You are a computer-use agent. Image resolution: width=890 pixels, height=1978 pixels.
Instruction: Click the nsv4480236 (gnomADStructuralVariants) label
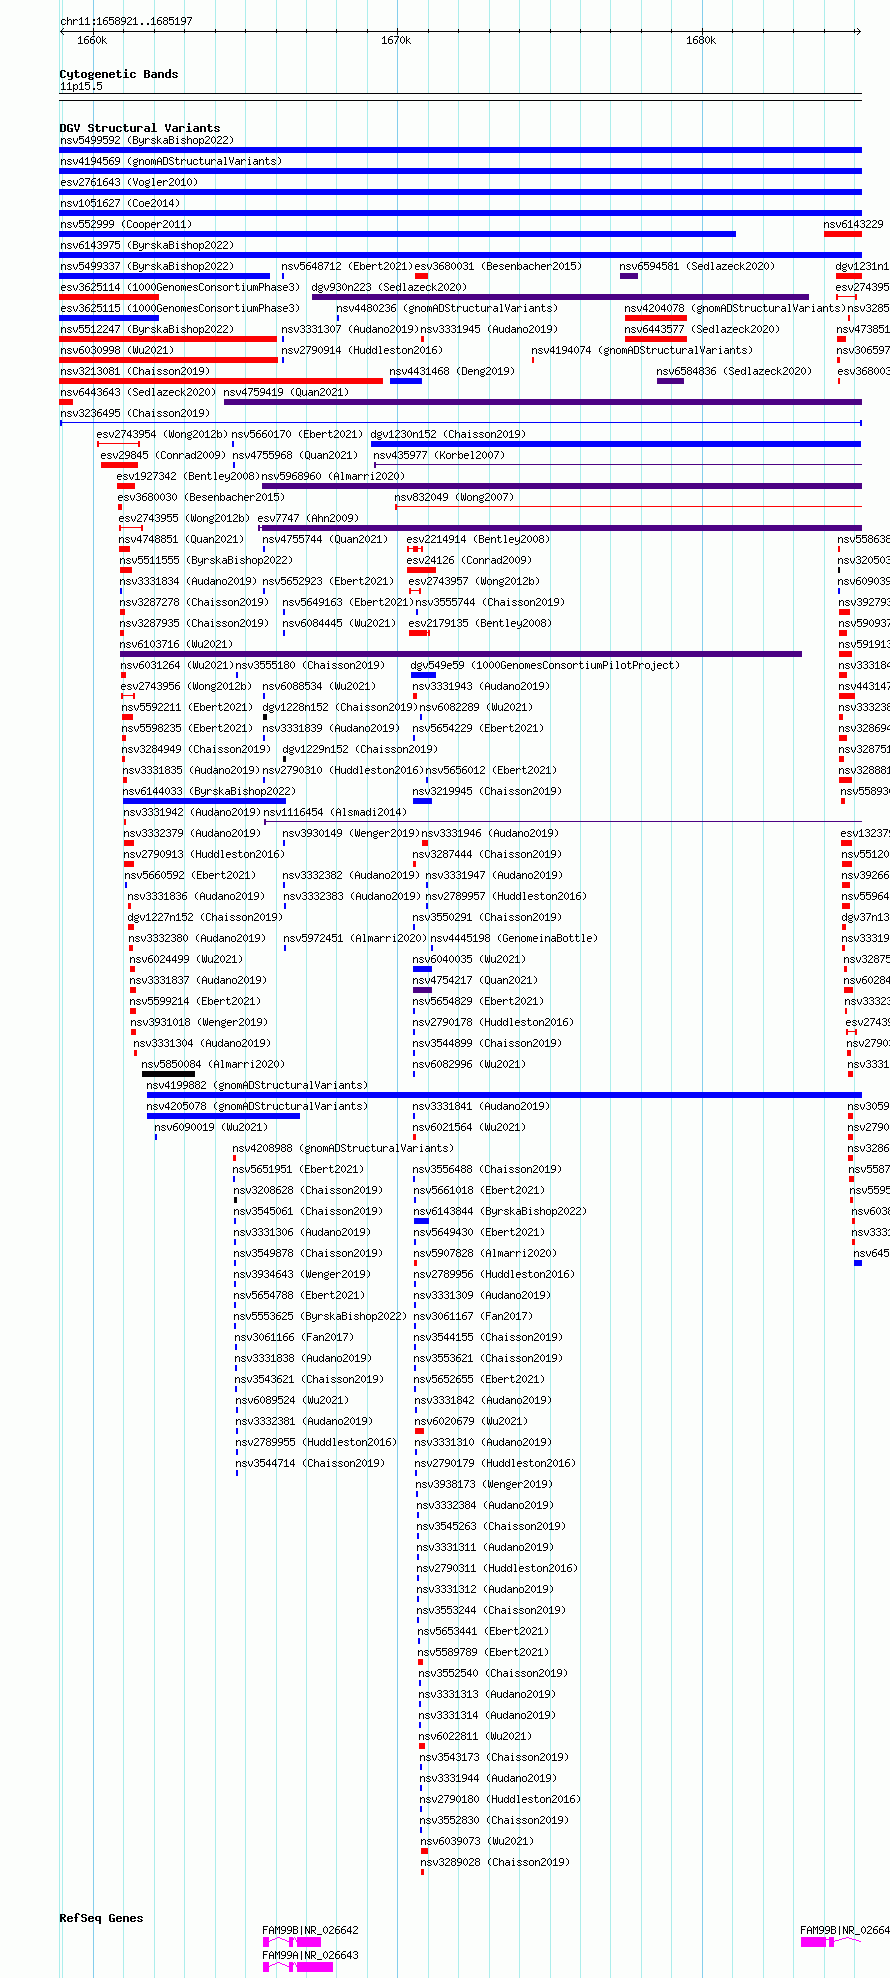point(447,308)
